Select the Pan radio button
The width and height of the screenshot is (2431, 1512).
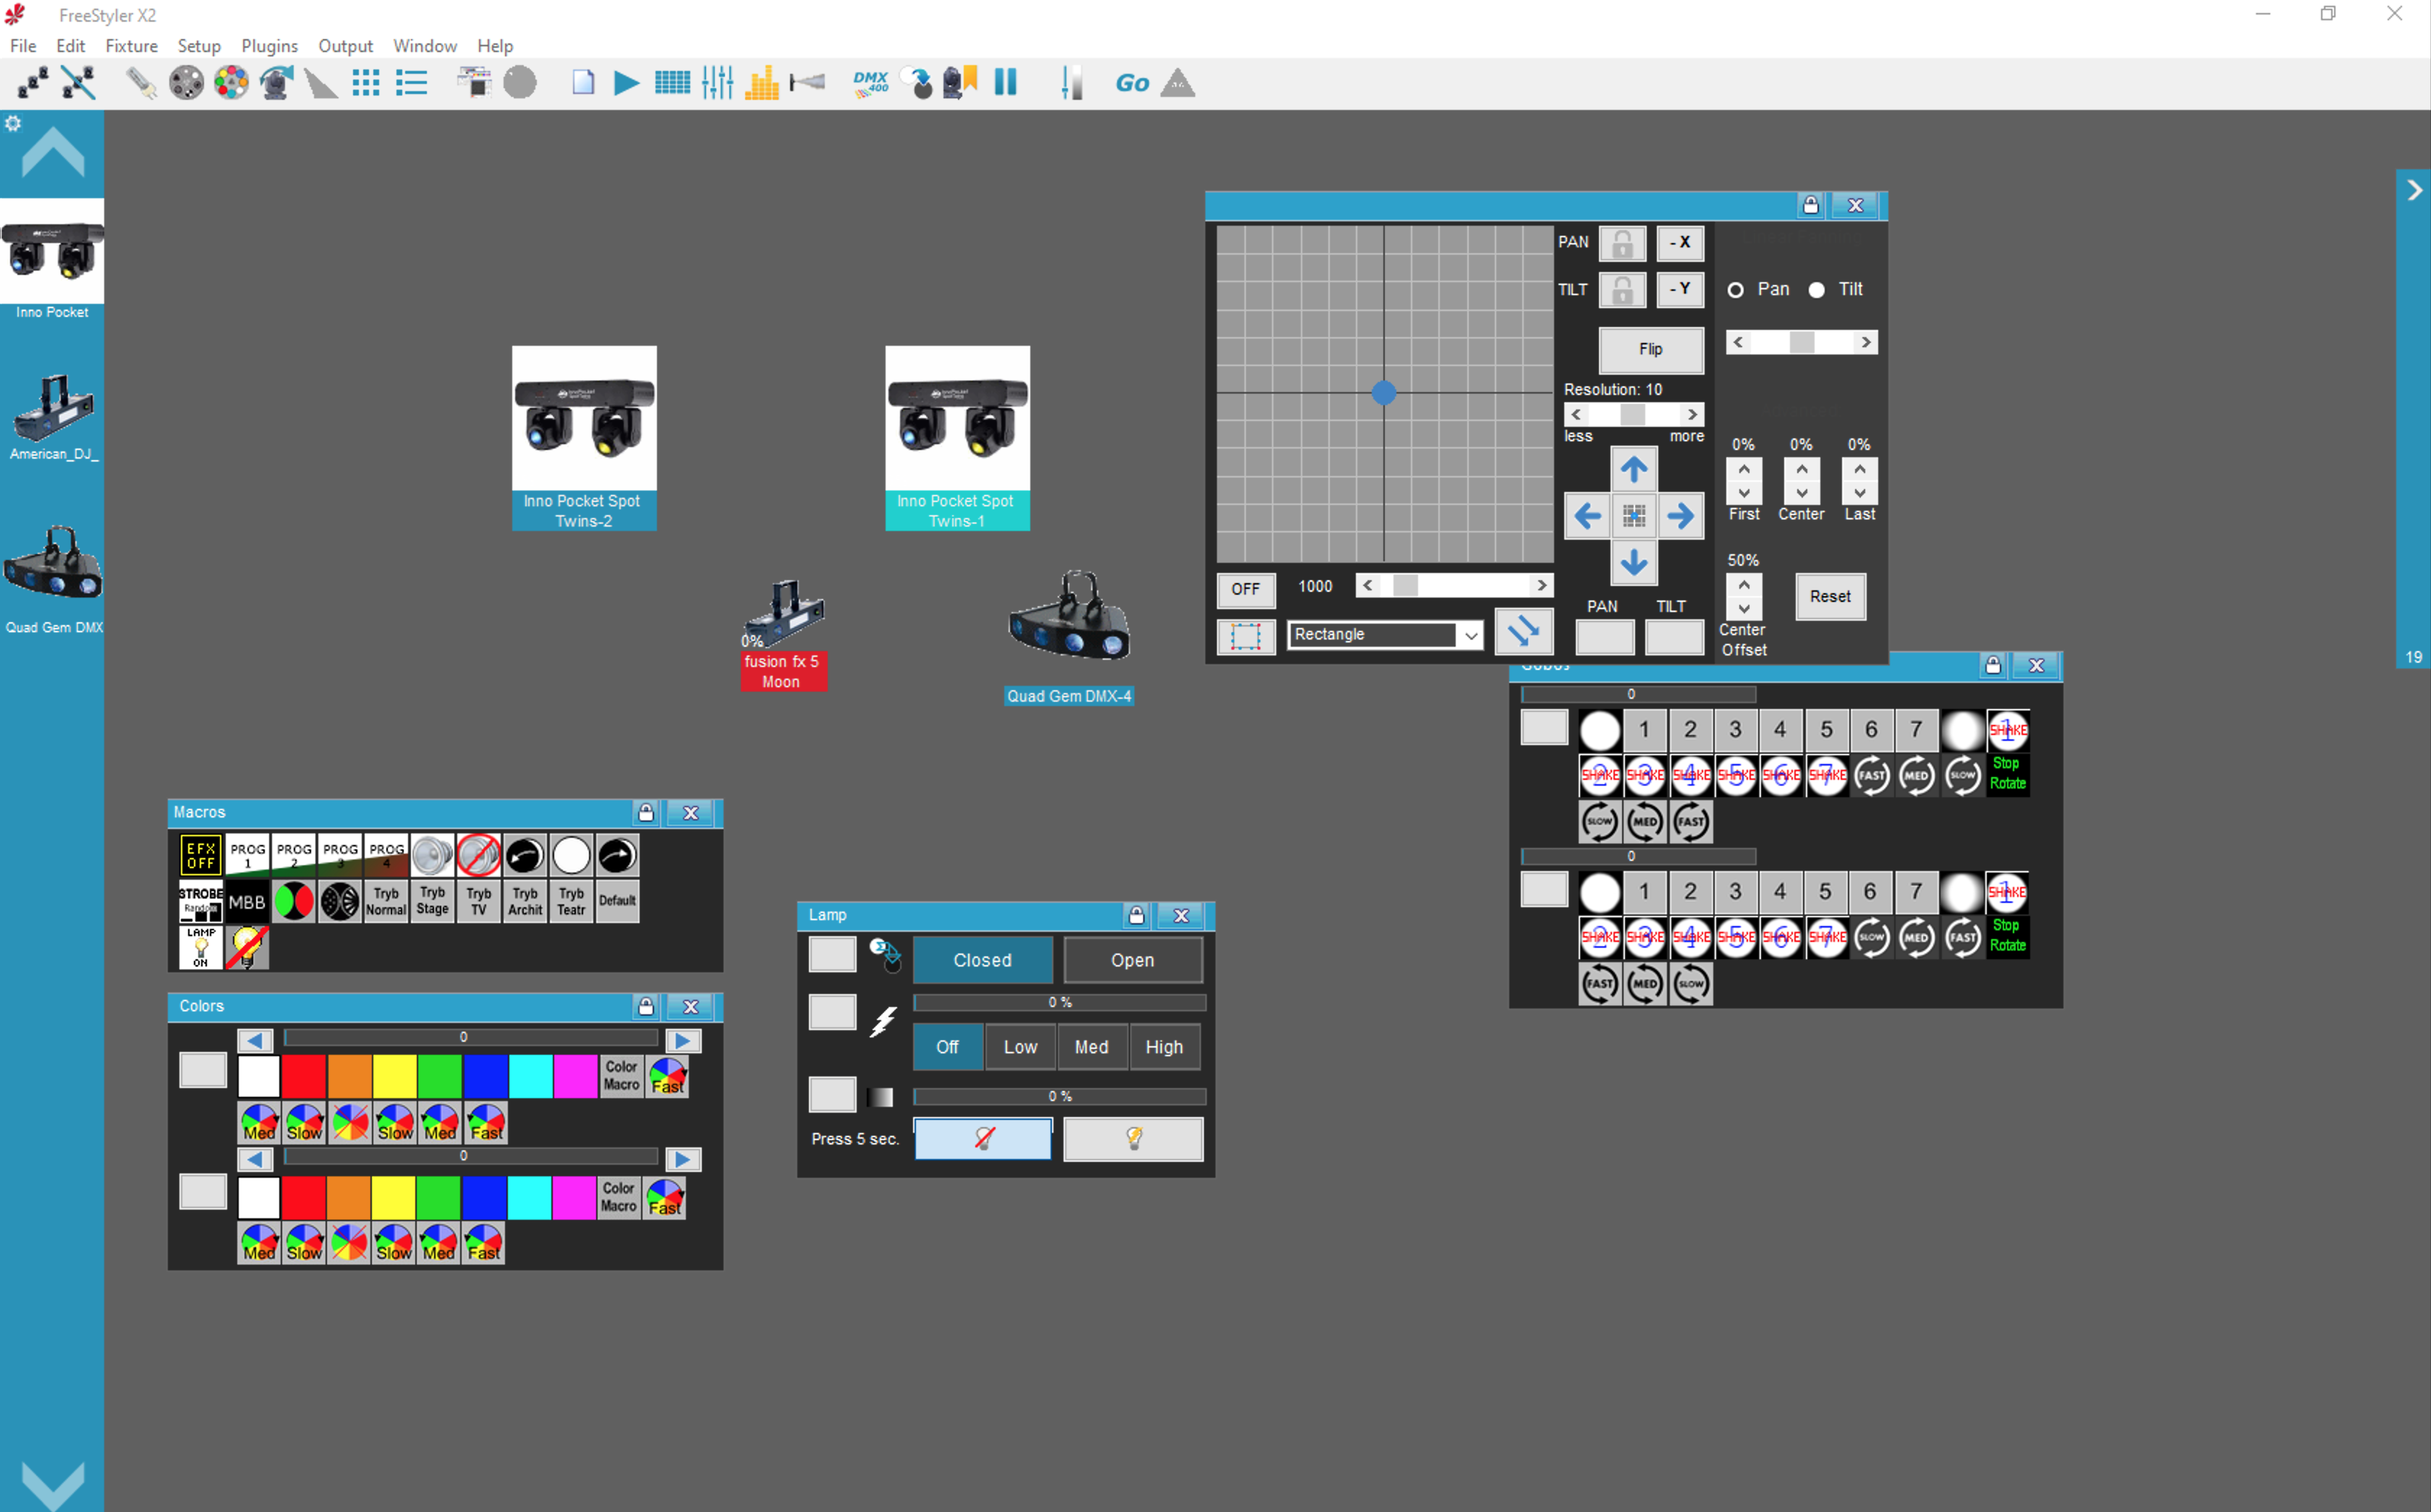[x=1736, y=290]
